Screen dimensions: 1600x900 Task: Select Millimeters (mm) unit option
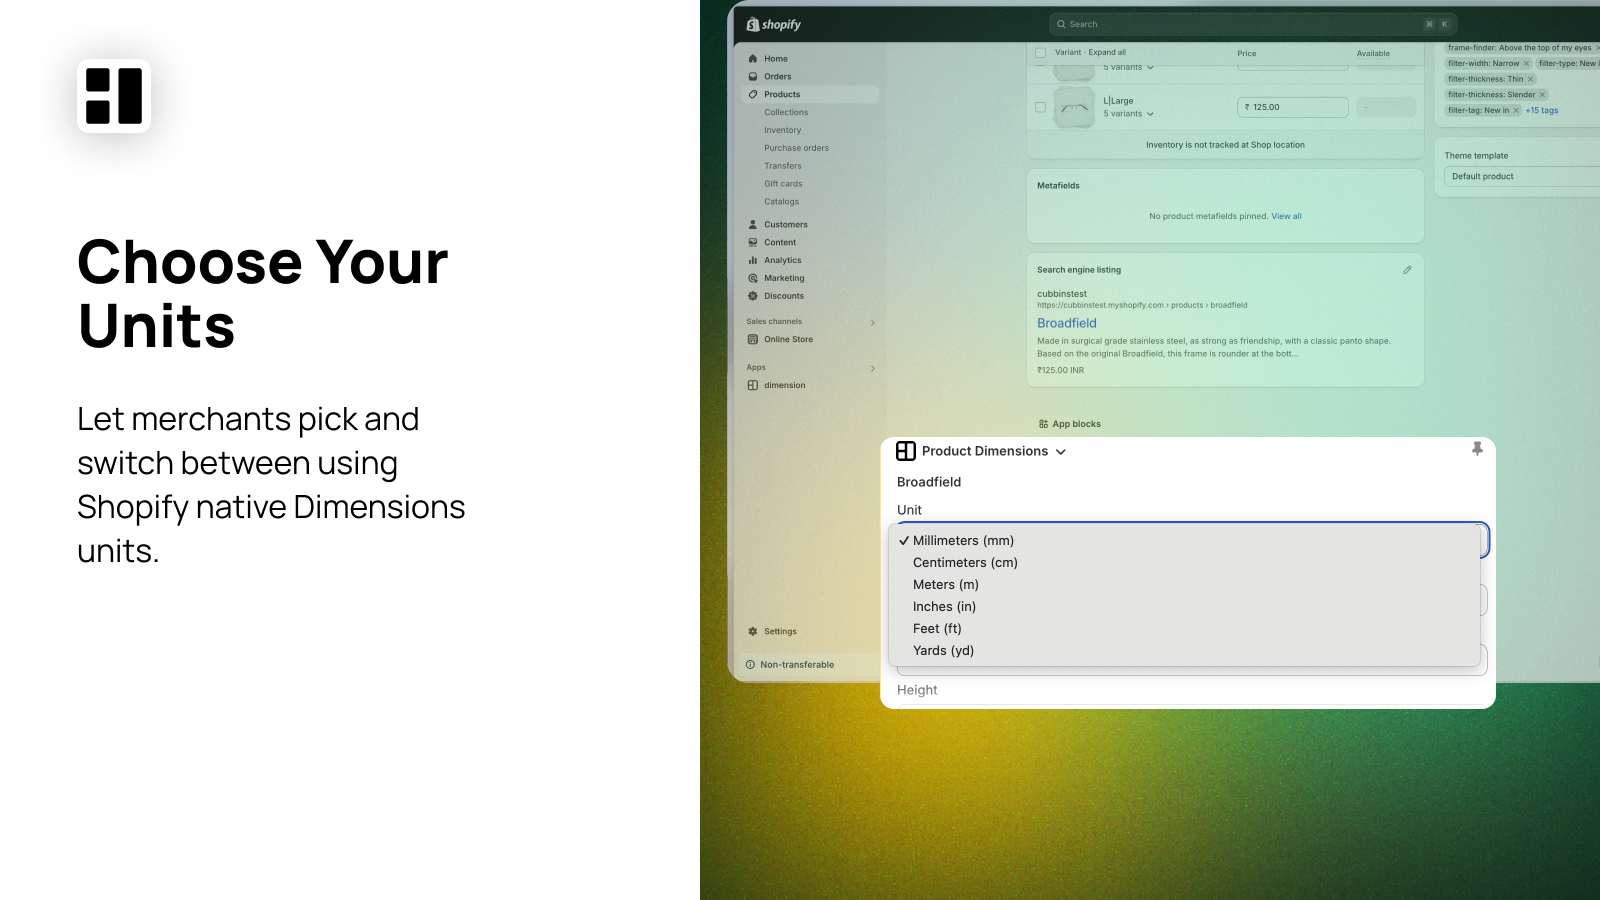1184,541
